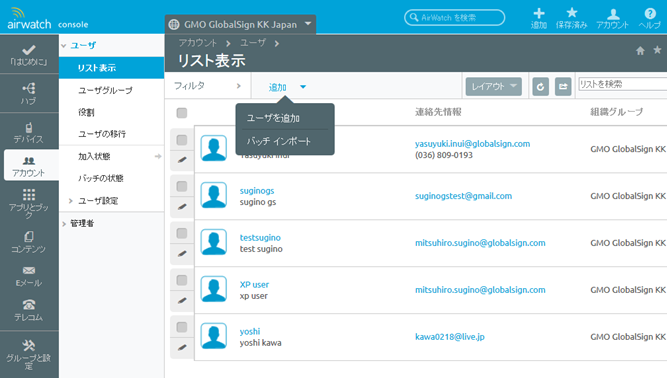Open the ヘルプ help icon
Image resolution: width=667 pixels, height=378 pixels.
coord(650,18)
